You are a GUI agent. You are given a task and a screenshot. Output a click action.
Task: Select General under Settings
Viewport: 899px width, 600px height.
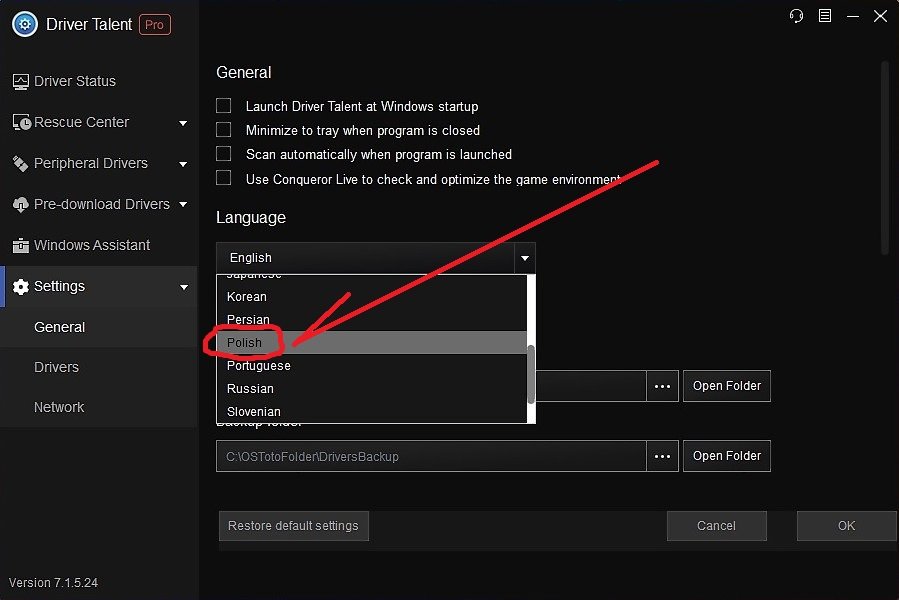click(99, 327)
